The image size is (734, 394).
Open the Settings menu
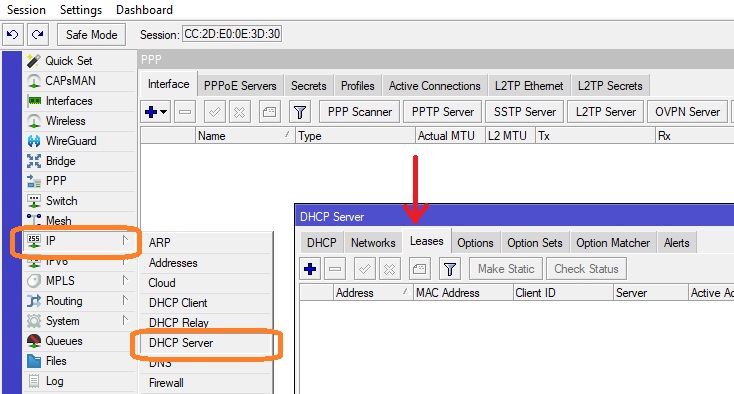(x=81, y=10)
